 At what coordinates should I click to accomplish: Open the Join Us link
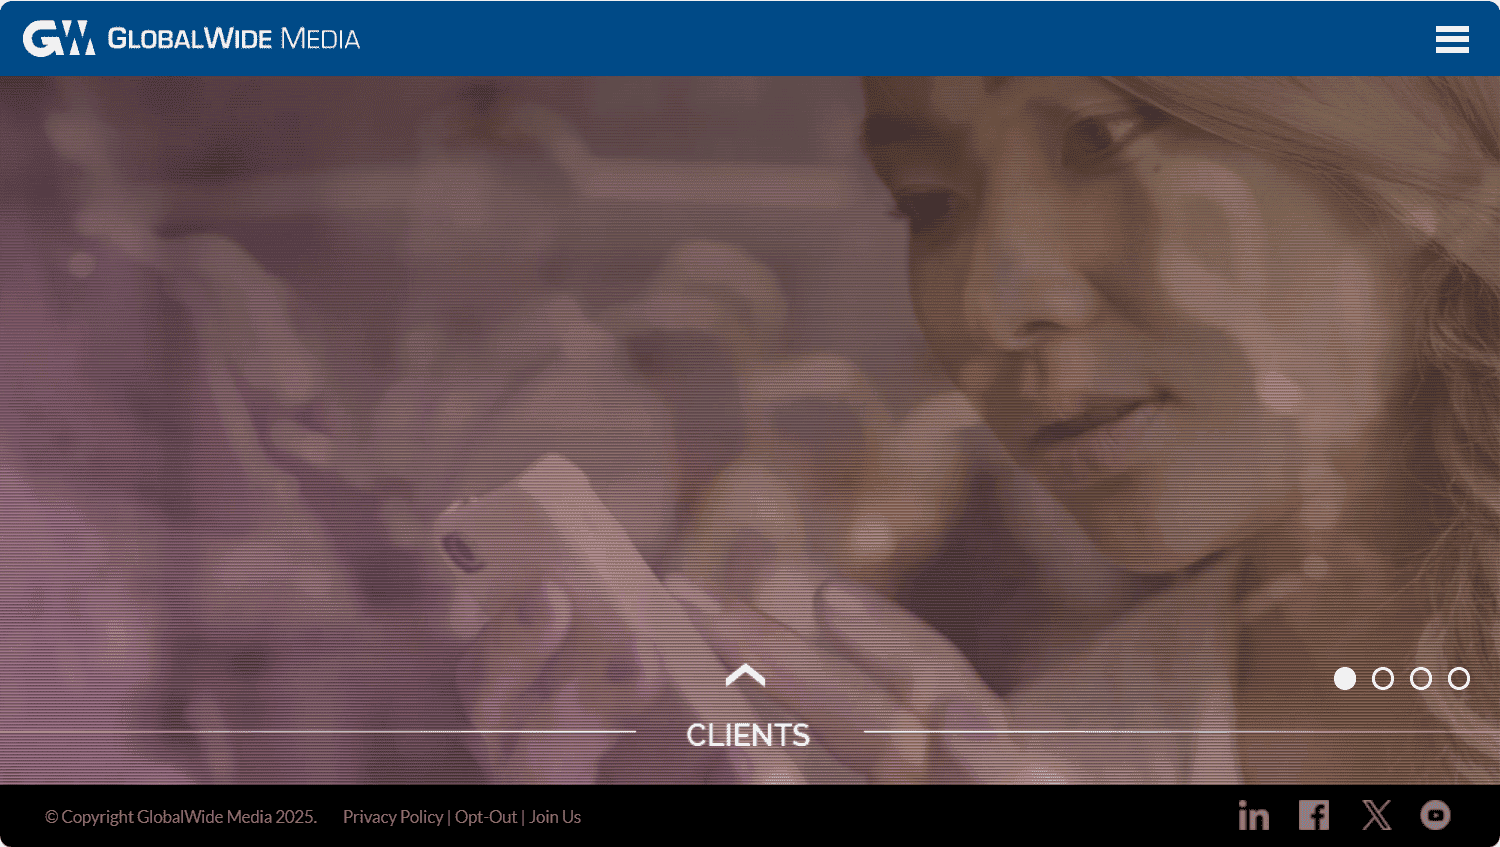coord(555,817)
